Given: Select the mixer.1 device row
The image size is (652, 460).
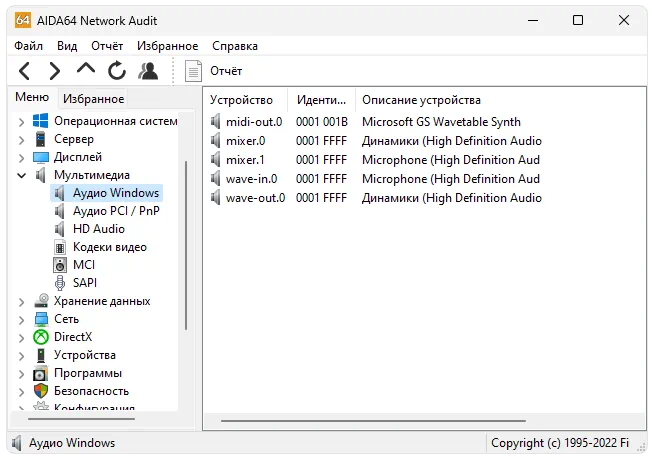Looking at the screenshot, I should pos(375,160).
